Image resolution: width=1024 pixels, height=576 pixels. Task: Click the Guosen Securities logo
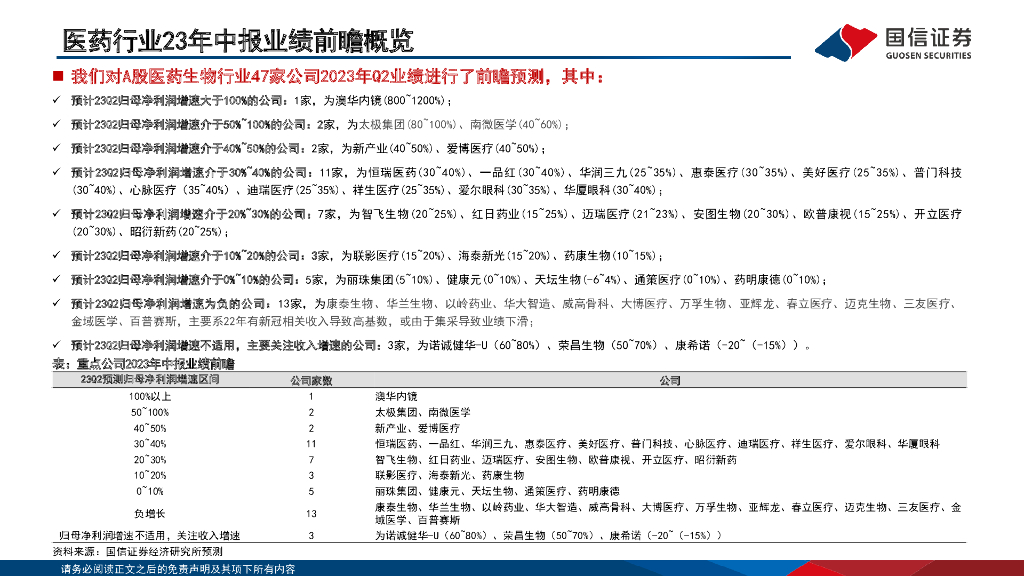[893, 42]
